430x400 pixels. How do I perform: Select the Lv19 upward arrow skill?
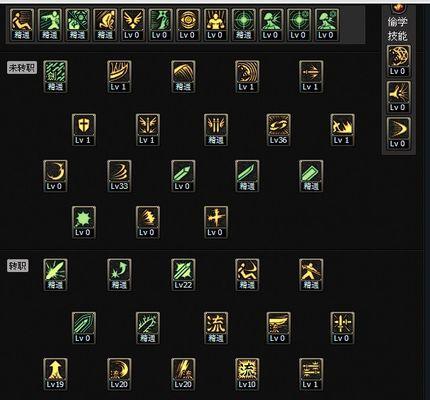click(55, 374)
